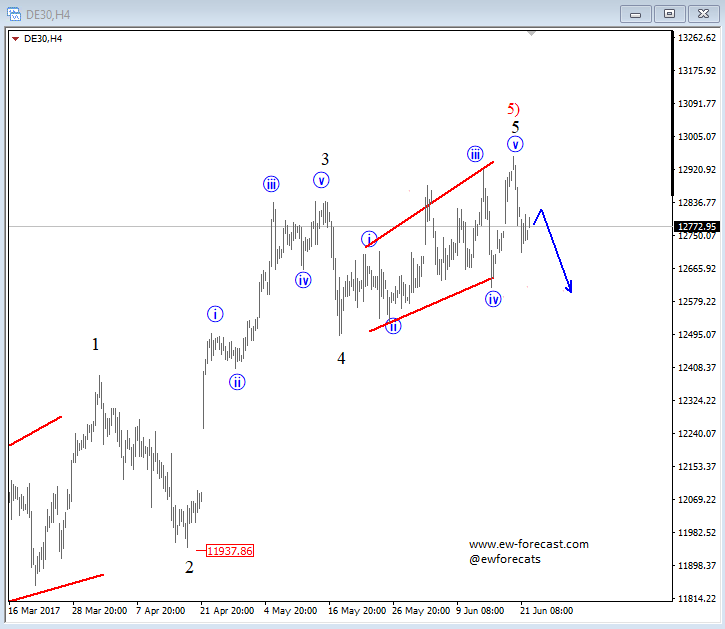
Task: Select the circled blue v label near top
Action: (515, 144)
